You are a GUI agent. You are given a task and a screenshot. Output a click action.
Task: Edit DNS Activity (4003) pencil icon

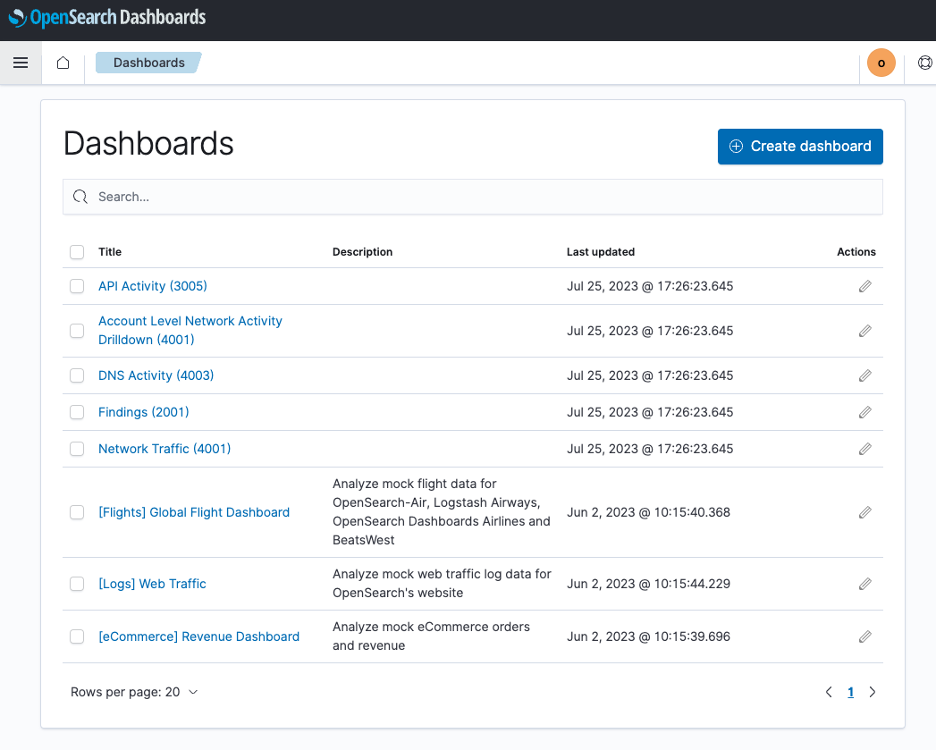pyautogui.click(x=865, y=376)
